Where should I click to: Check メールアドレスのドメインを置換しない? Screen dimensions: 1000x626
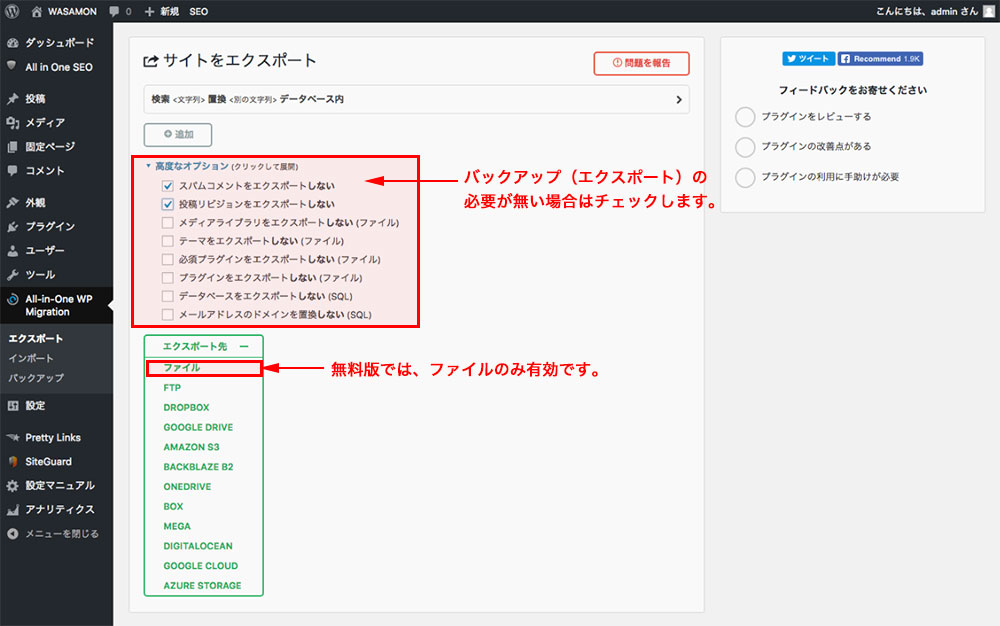pos(168,314)
